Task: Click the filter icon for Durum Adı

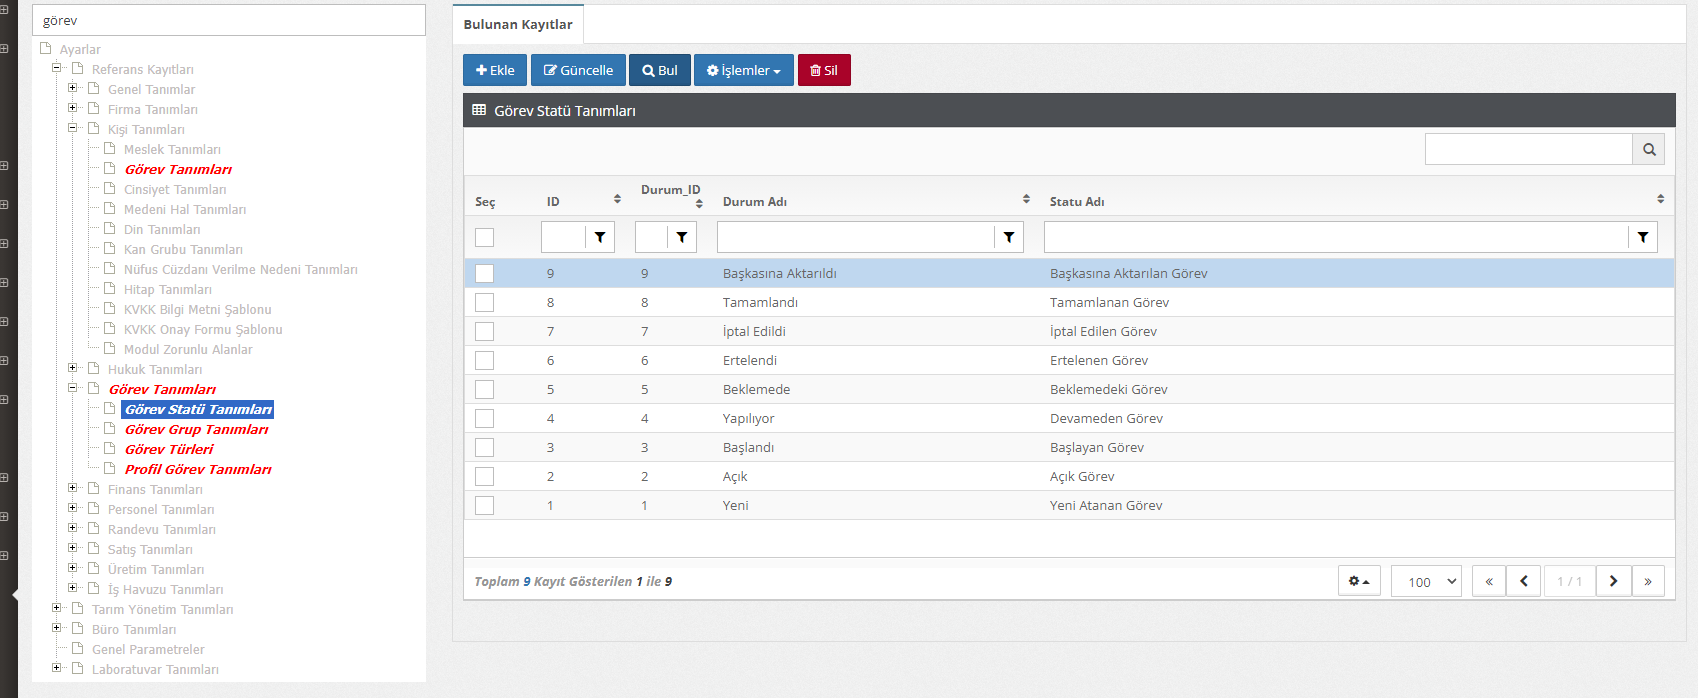Action: click(1009, 237)
